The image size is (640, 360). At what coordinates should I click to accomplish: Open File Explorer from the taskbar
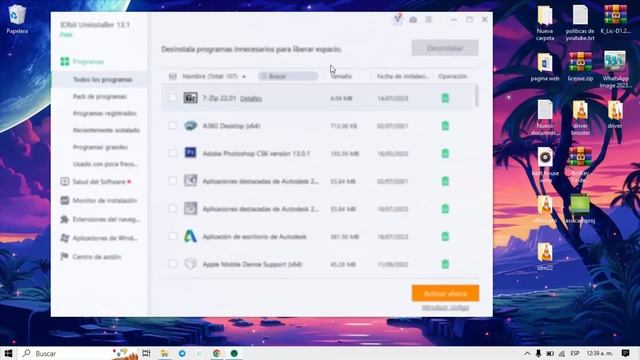click(164, 353)
